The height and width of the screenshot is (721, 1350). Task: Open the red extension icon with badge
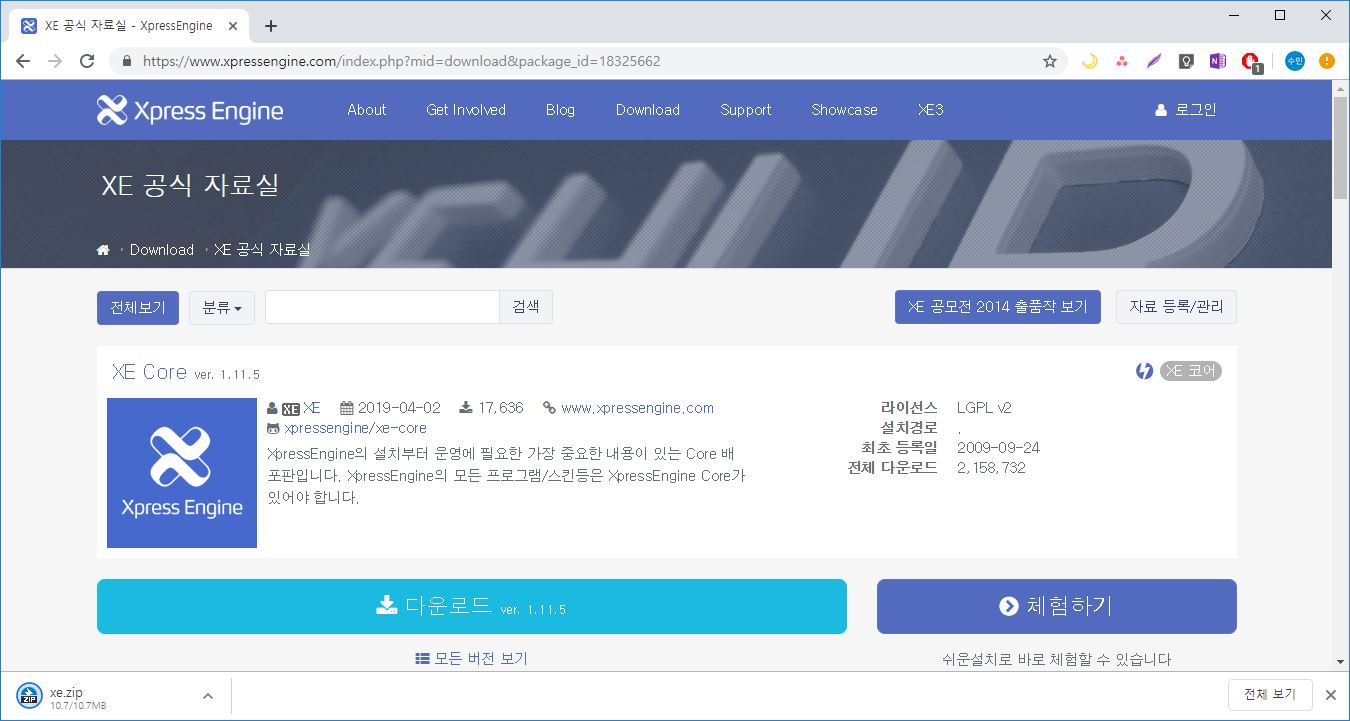coord(1251,62)
